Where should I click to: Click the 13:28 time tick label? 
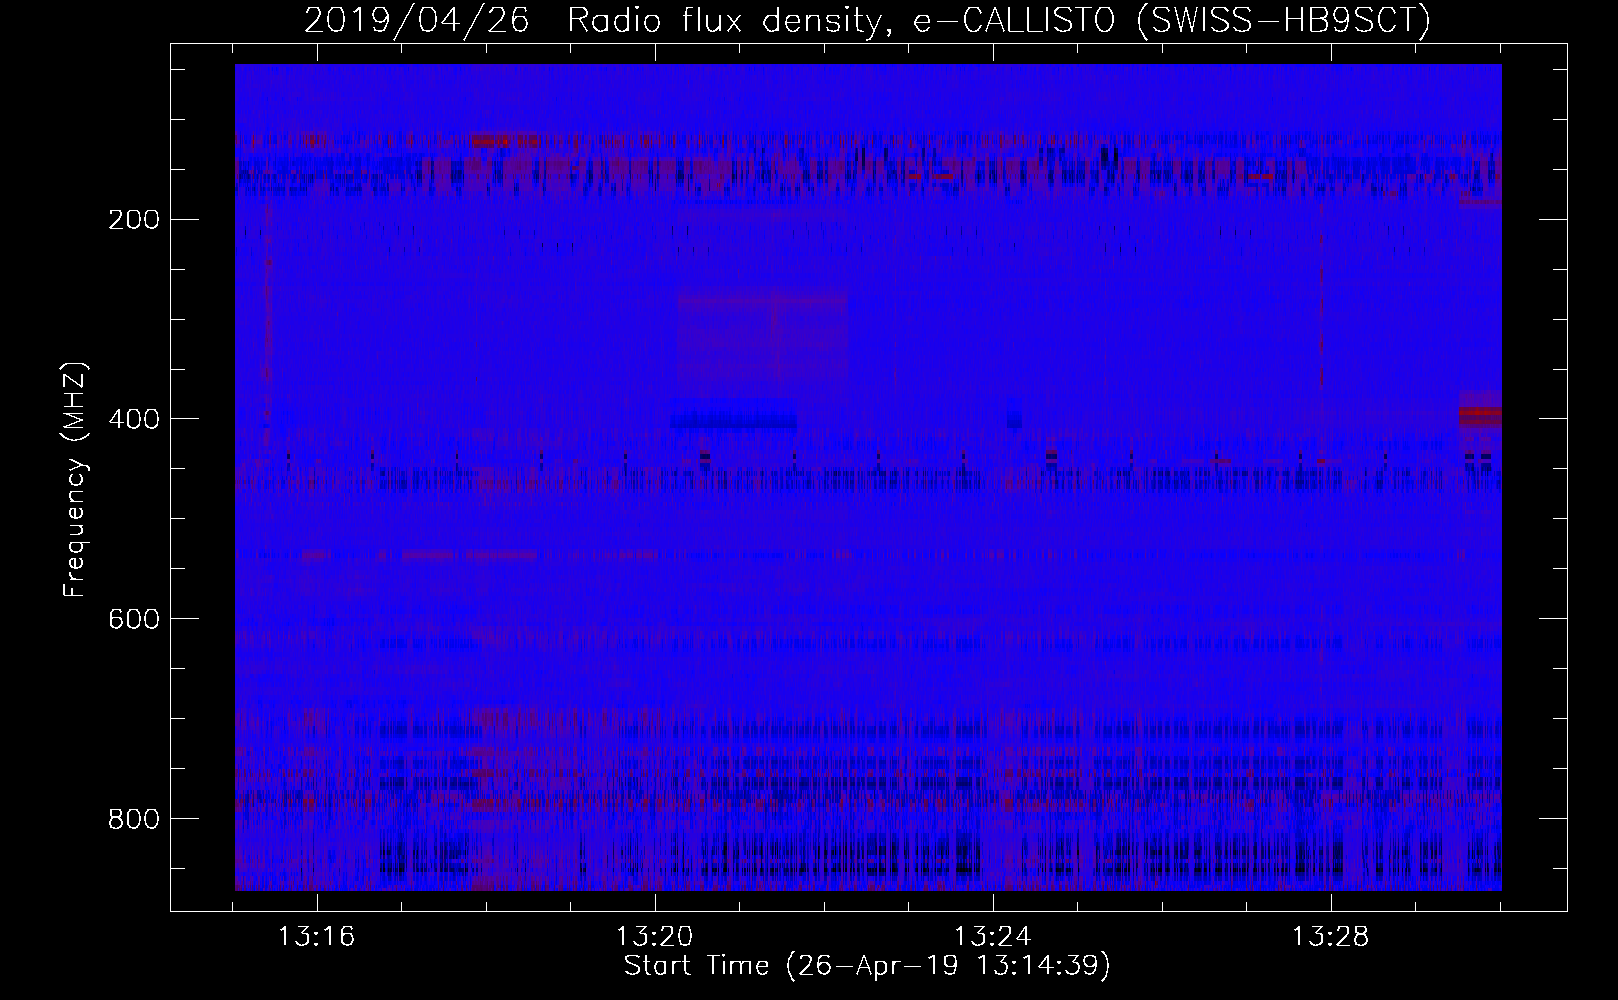1331,937
